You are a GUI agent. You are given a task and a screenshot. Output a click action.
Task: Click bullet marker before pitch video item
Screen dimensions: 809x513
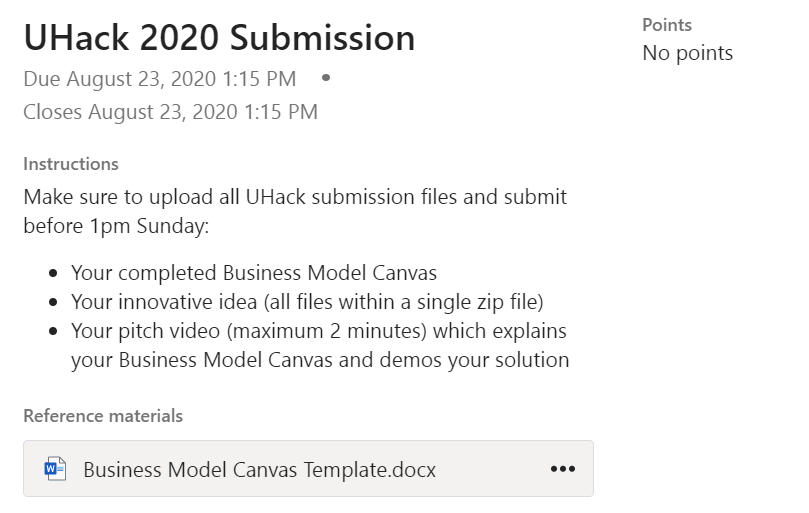(x=52, y=331)
